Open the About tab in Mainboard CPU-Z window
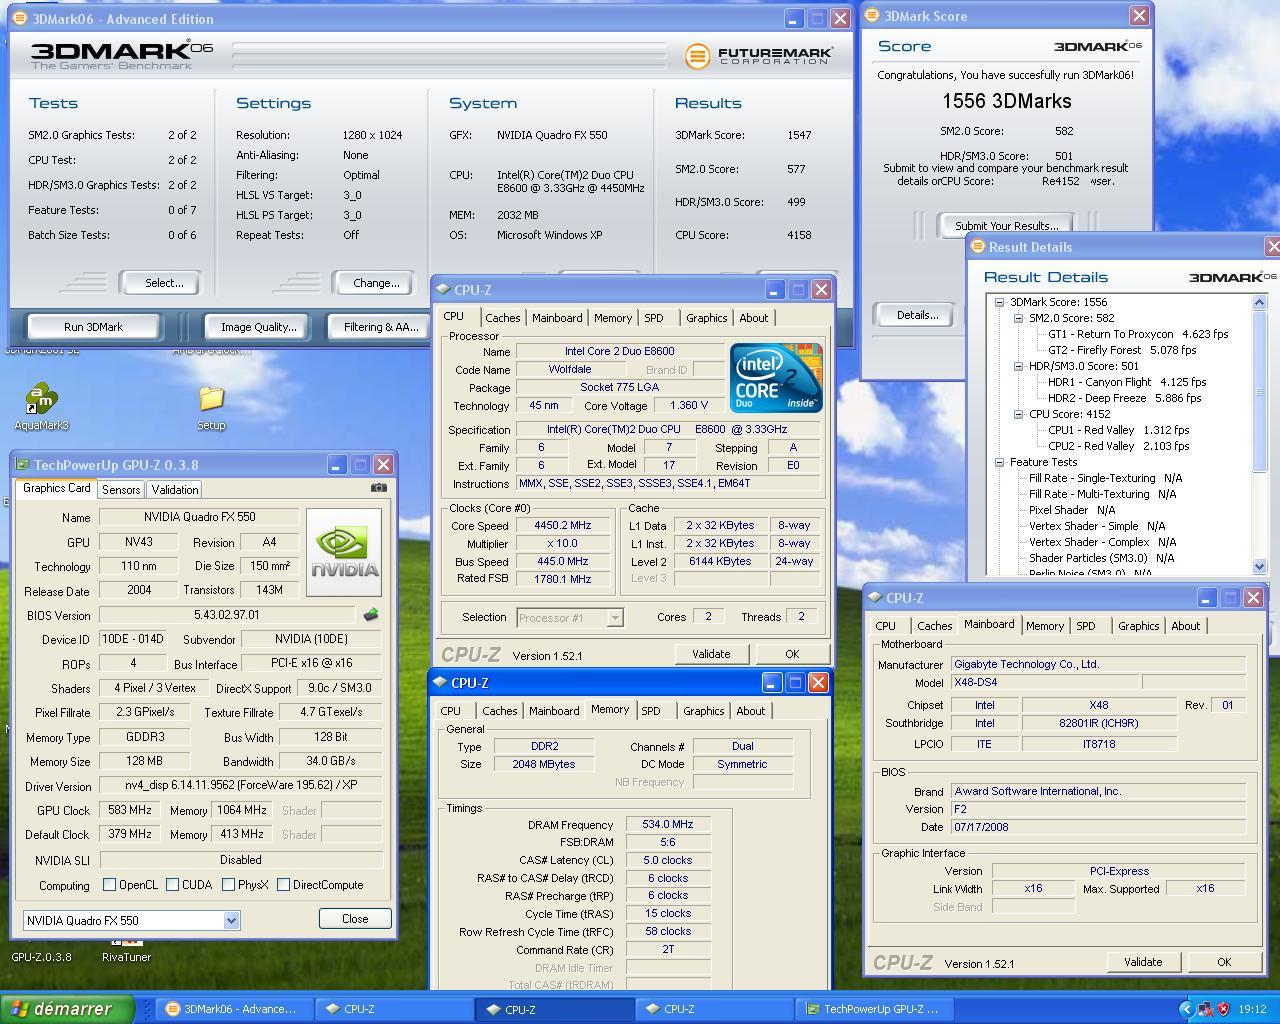The image size is (1280, 1024). [x=1186, y=626]
